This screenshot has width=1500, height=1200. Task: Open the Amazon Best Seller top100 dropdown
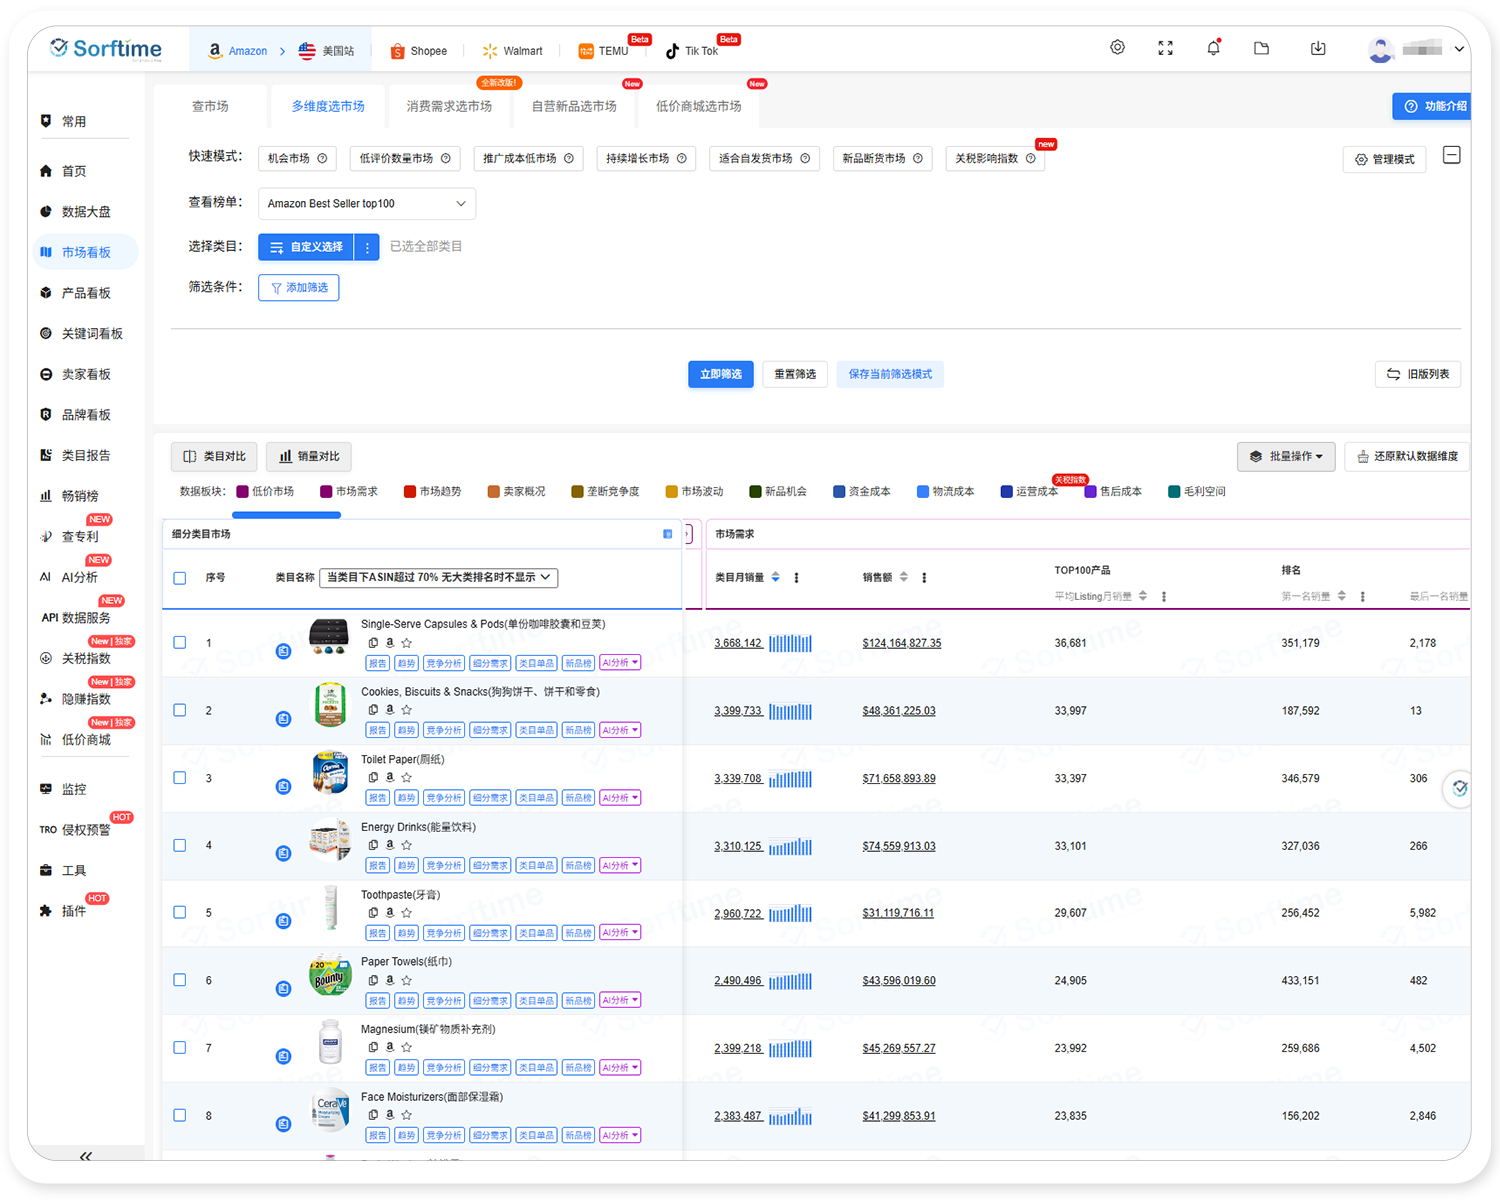366,204
